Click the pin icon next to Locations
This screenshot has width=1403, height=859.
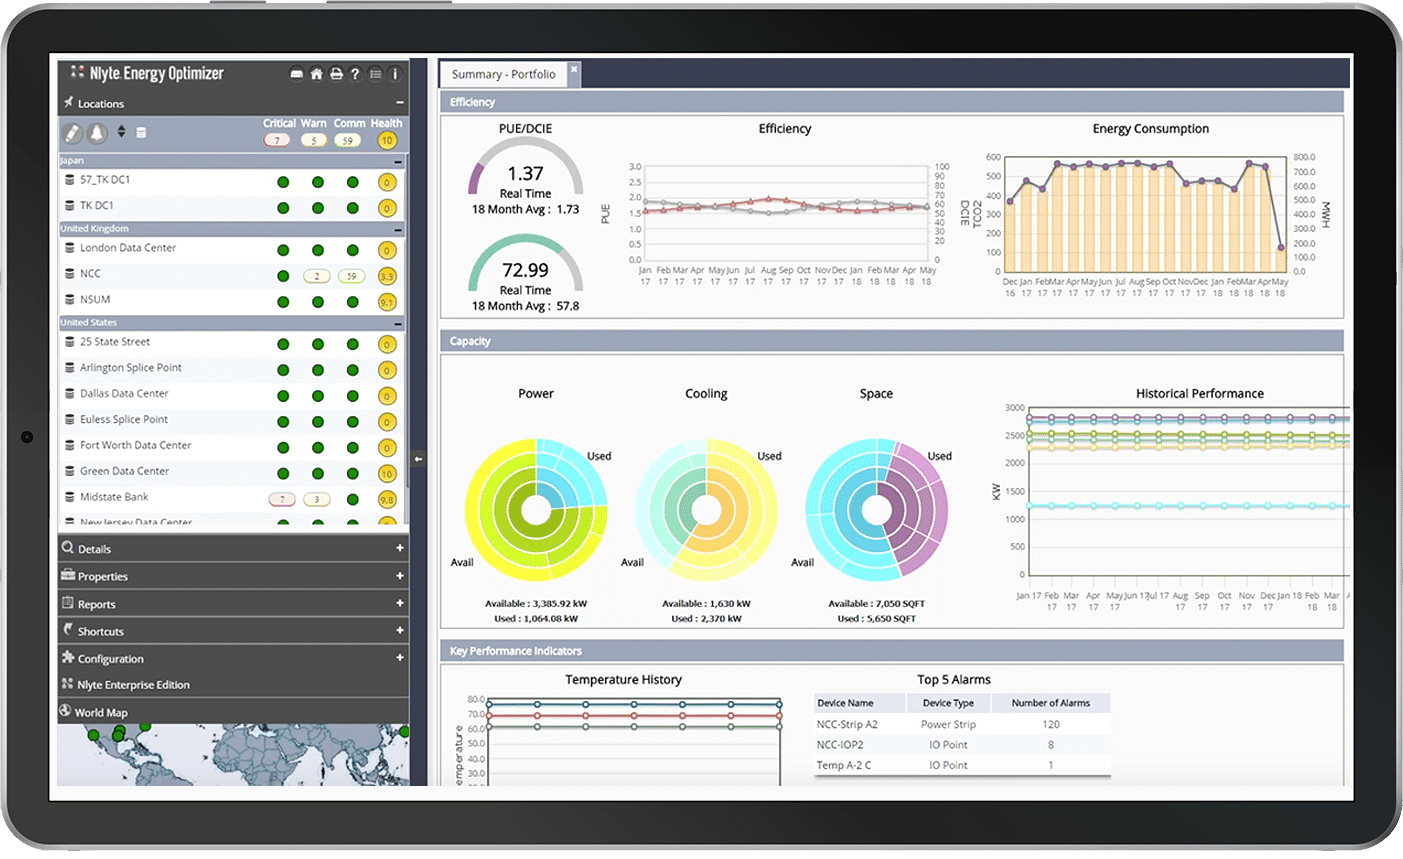click(70, 103)
